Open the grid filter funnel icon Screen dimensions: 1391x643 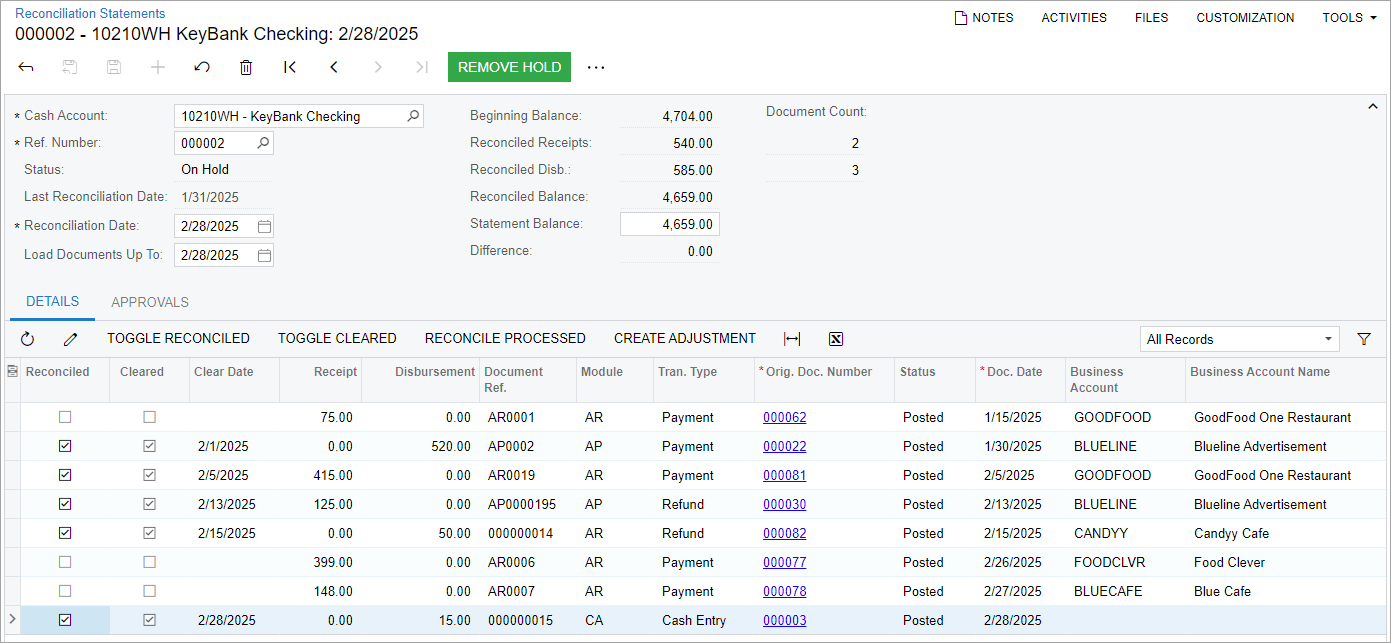tap(1363, 339)
